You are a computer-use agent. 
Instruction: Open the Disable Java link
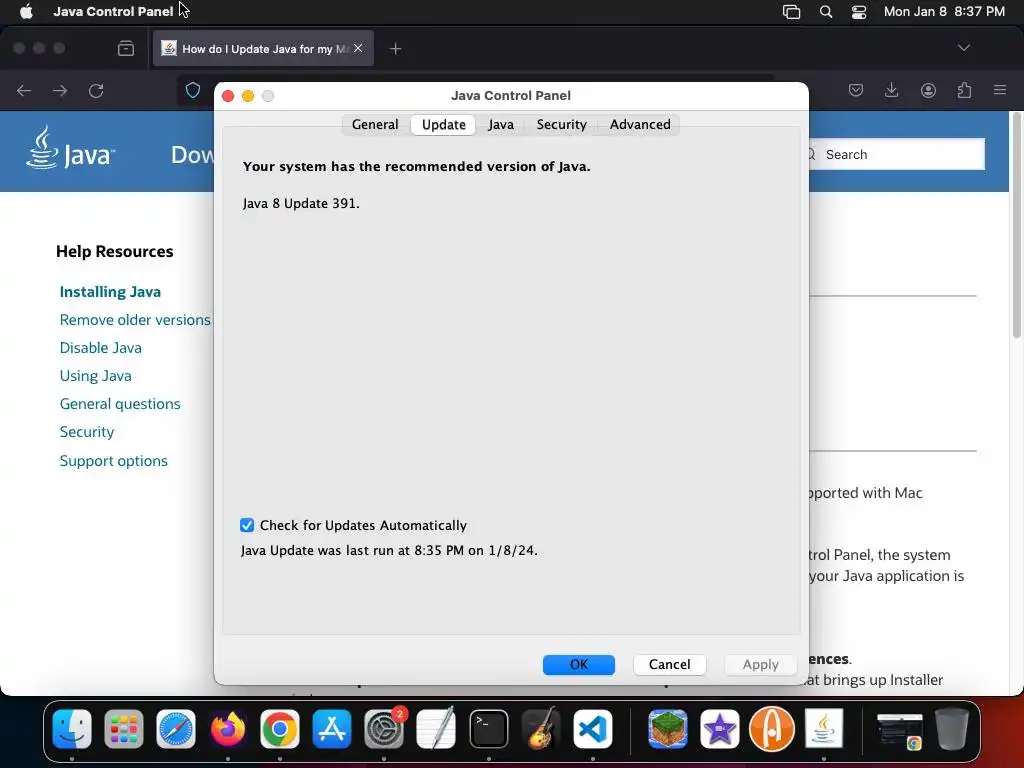(x=101, y=348)
